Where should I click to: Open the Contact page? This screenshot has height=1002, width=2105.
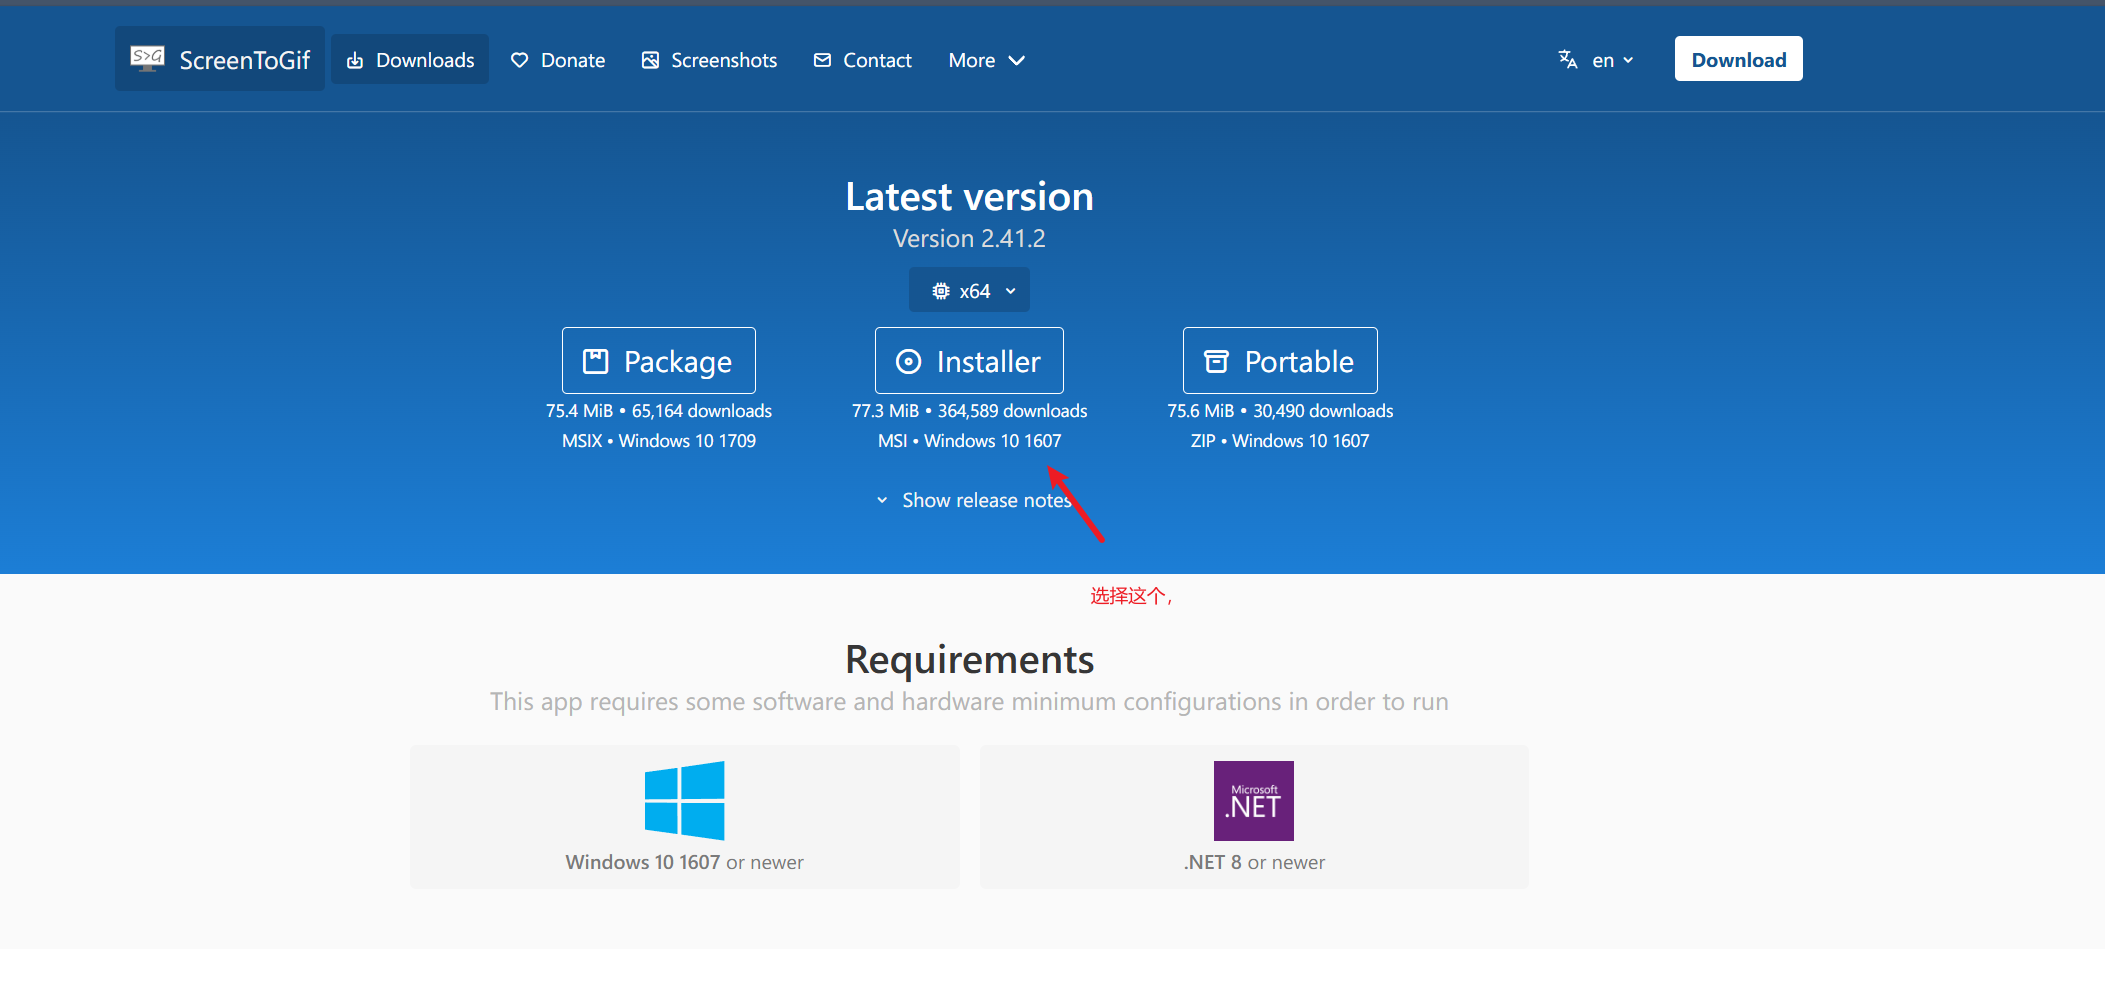(863, 60)
